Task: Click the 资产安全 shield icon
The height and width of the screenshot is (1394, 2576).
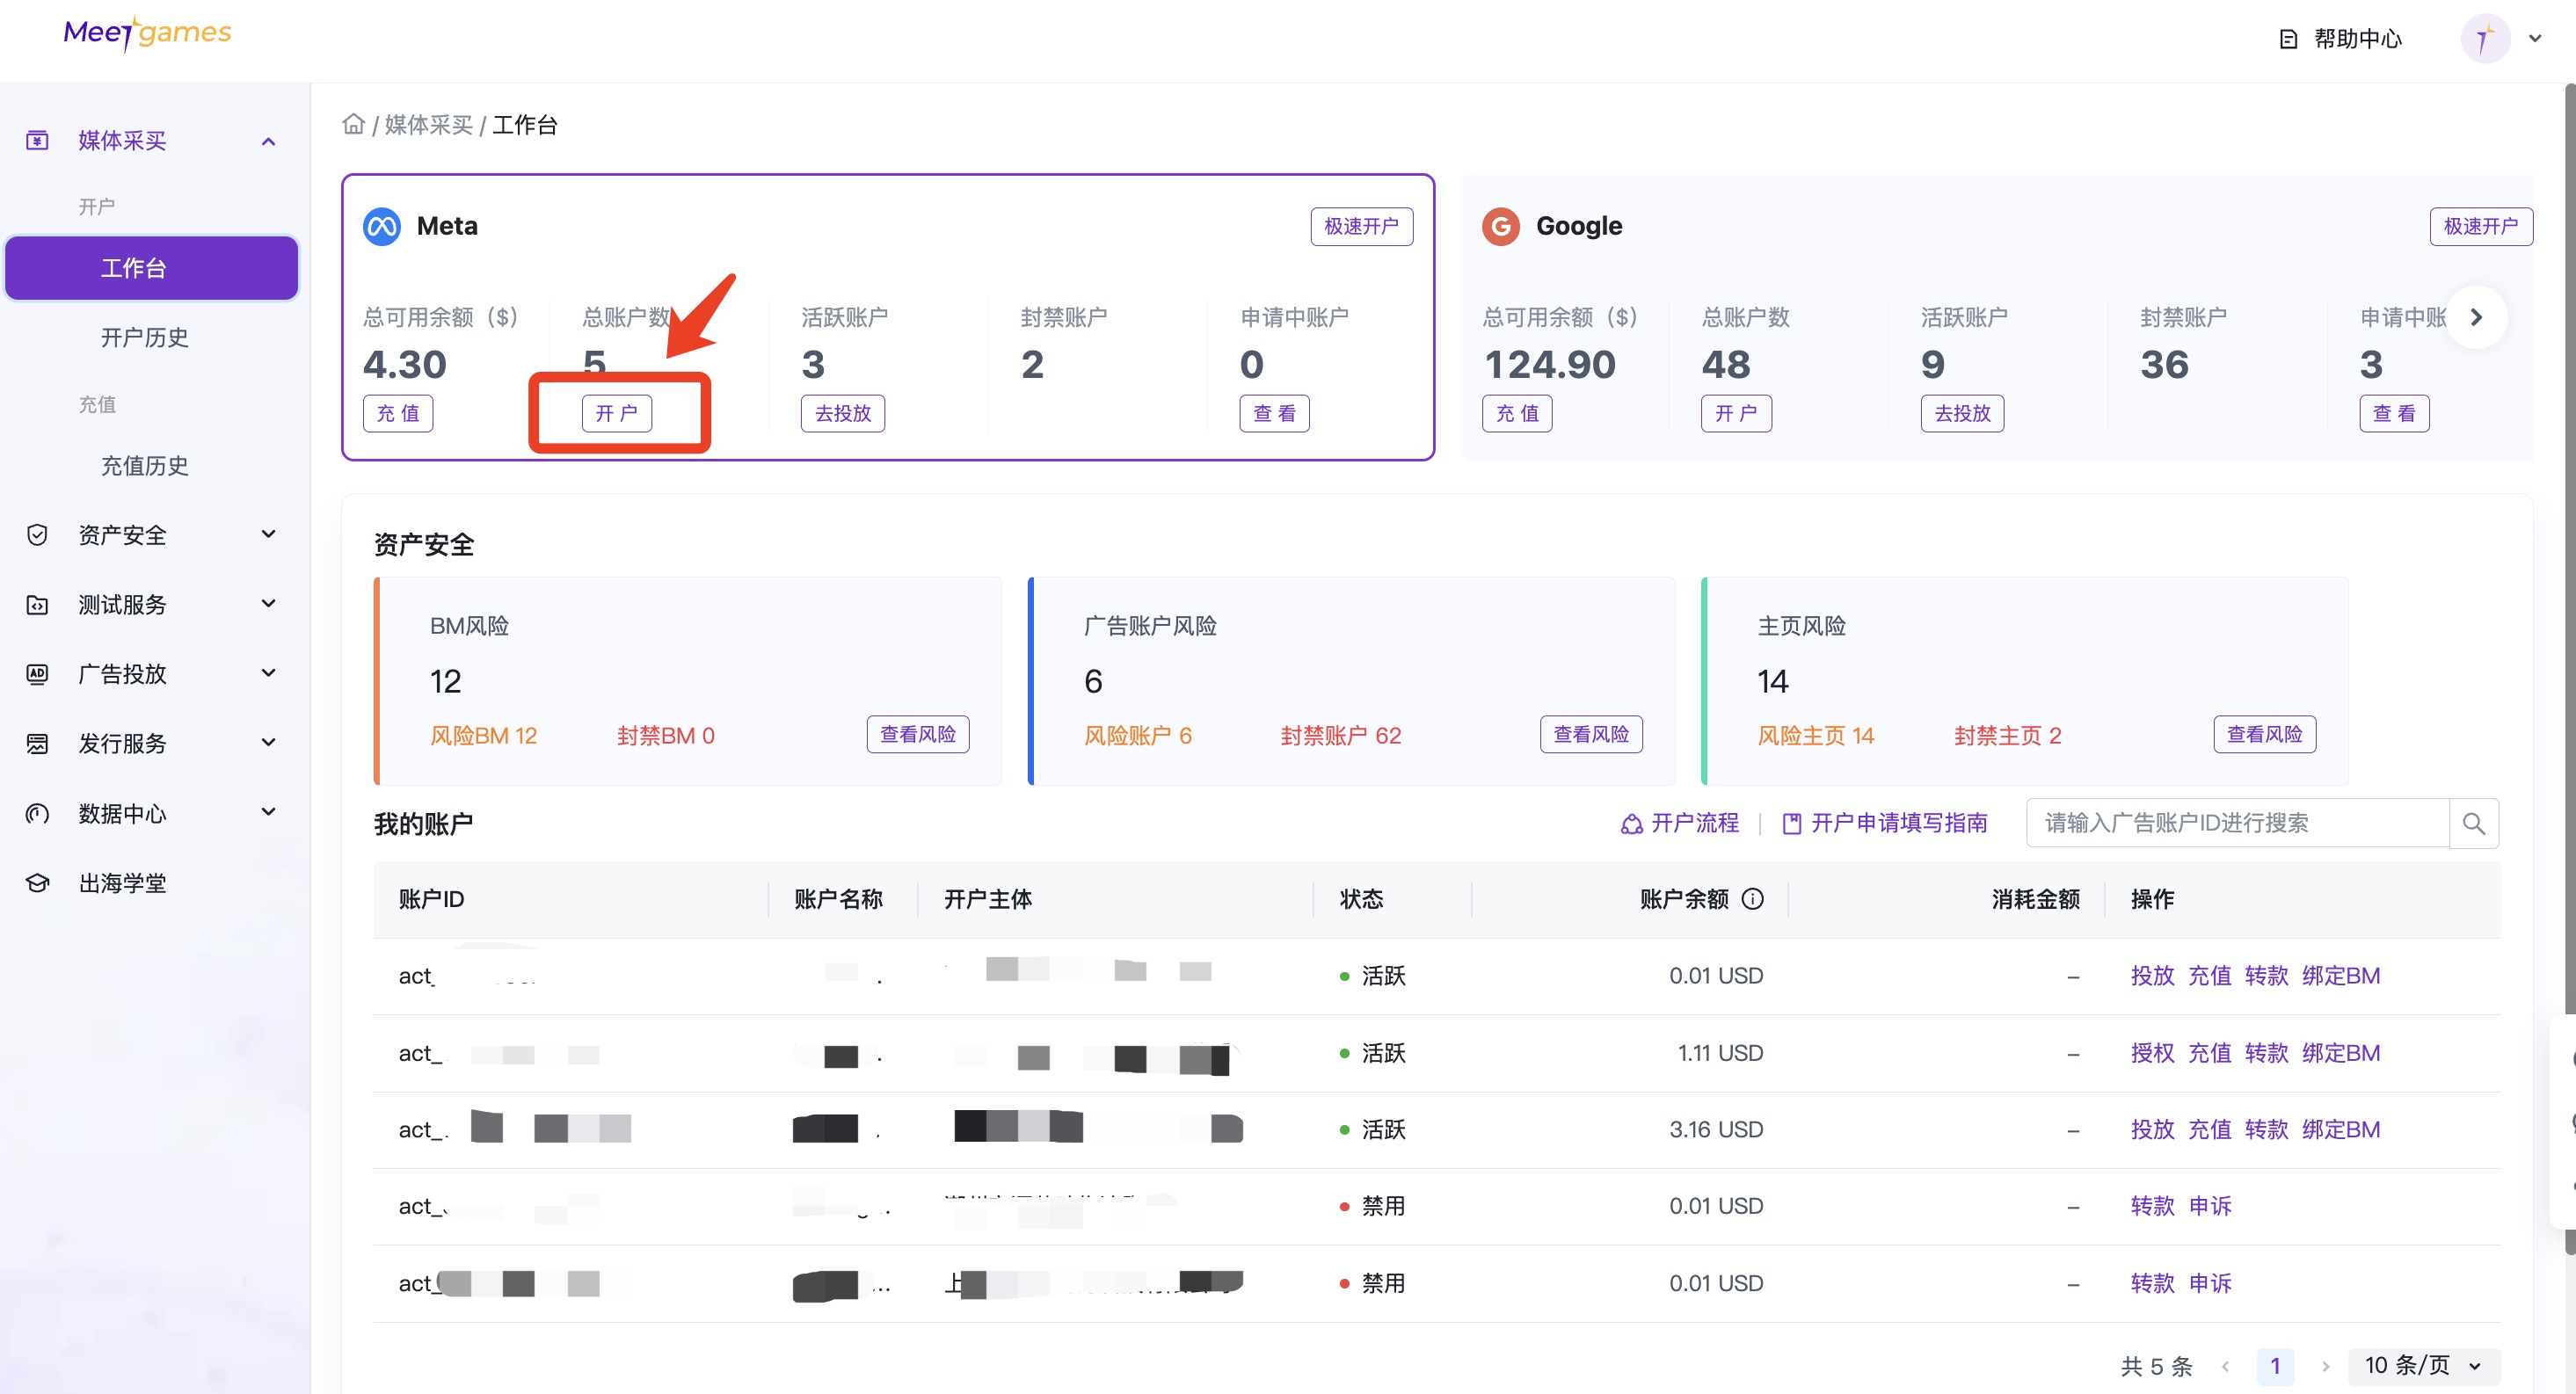Action: (x=37, y=535)
